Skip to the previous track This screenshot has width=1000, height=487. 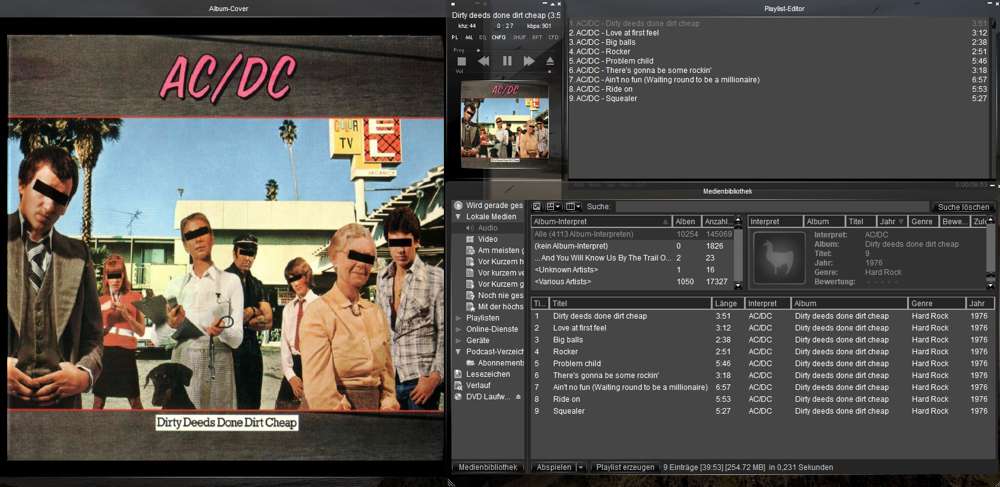point(483,61)
